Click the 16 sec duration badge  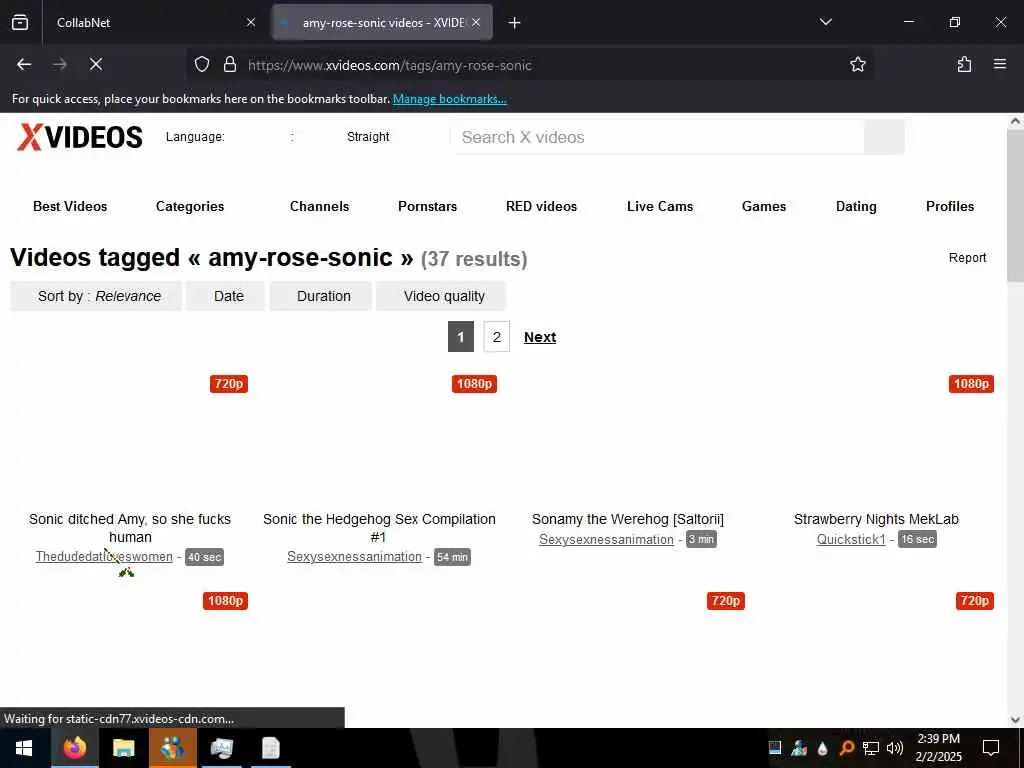pyautogui.click(x=918, y=539)
